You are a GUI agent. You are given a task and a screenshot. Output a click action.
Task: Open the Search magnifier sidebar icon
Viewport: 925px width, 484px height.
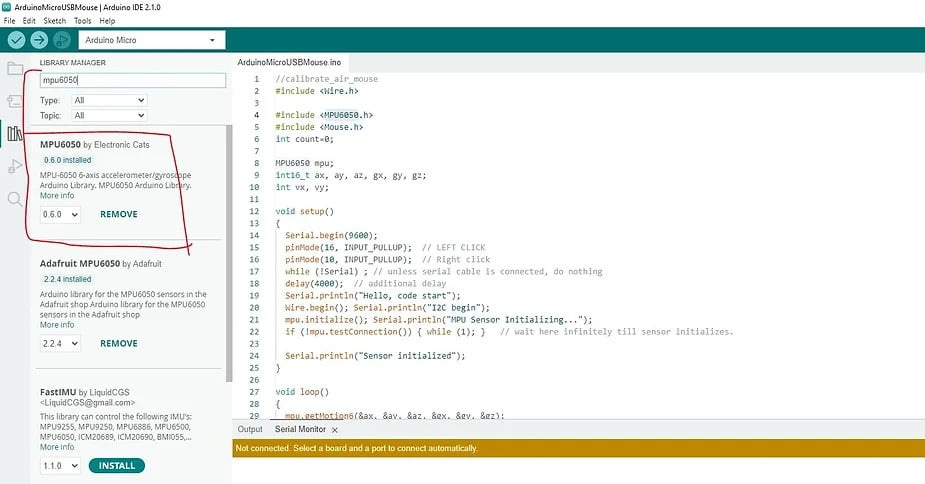[x=15, y=199]
